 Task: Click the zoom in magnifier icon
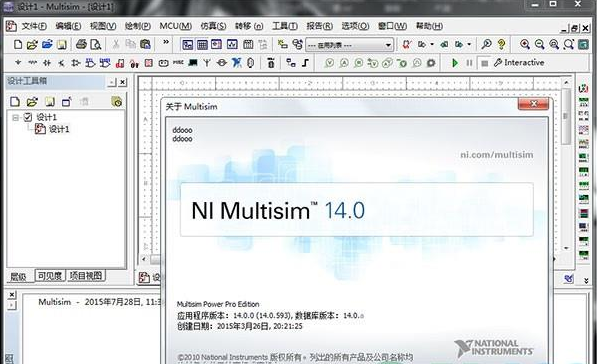(x=525, y=44)
